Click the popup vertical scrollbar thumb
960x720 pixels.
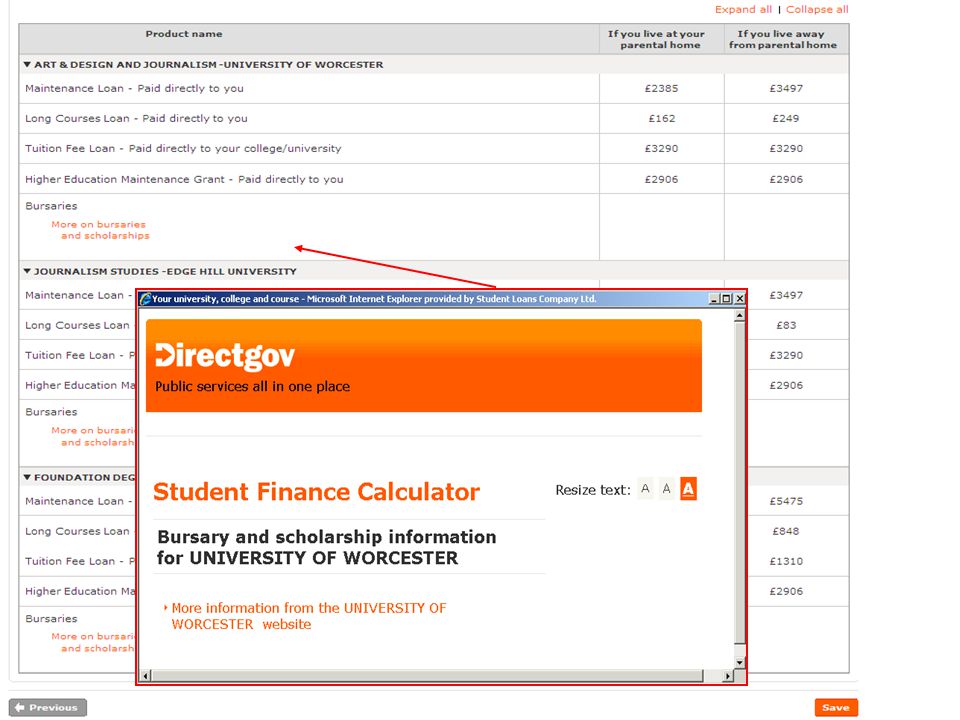tap(740, 482)
